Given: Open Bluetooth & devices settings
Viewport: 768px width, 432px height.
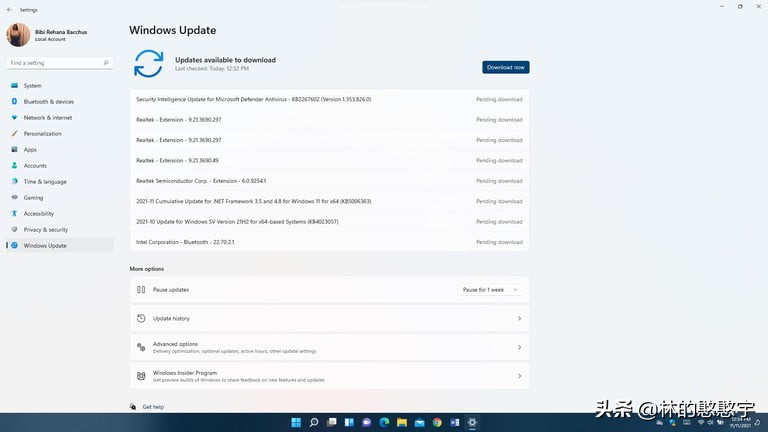Looking at the screenshot, I should 60,101.
